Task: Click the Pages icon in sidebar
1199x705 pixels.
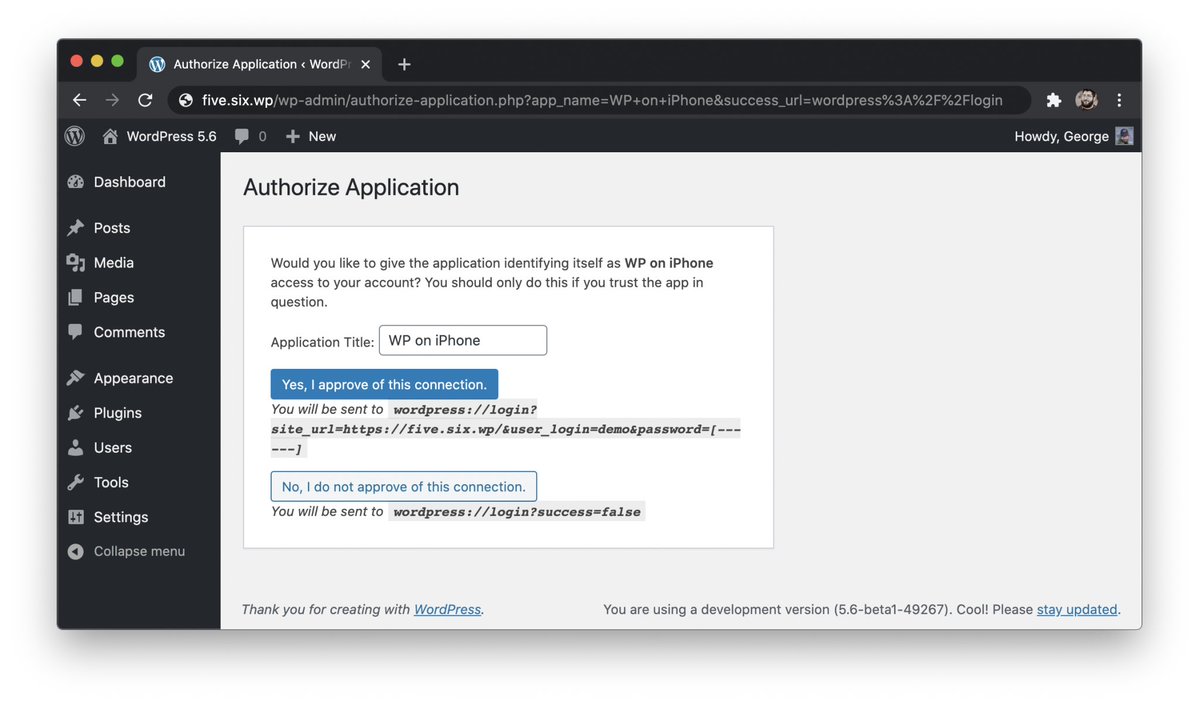Action: [75, 297]
